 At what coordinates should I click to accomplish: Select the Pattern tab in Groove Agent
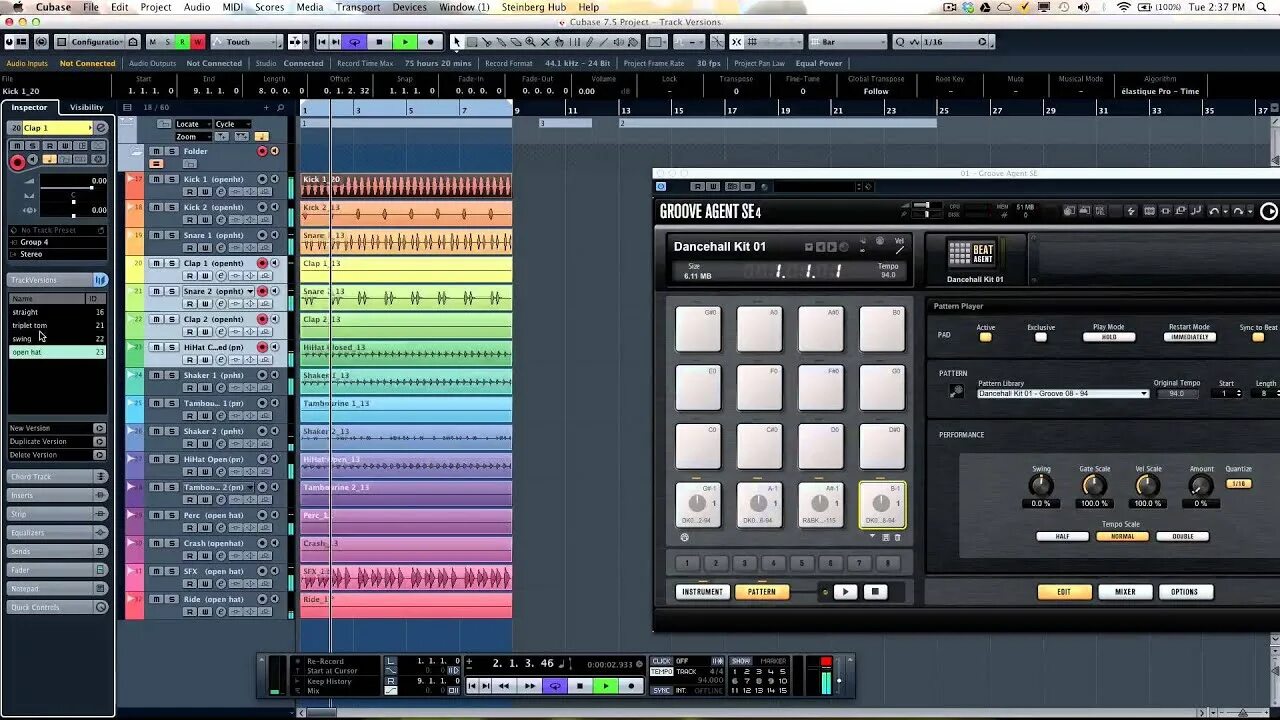(762, 591)
